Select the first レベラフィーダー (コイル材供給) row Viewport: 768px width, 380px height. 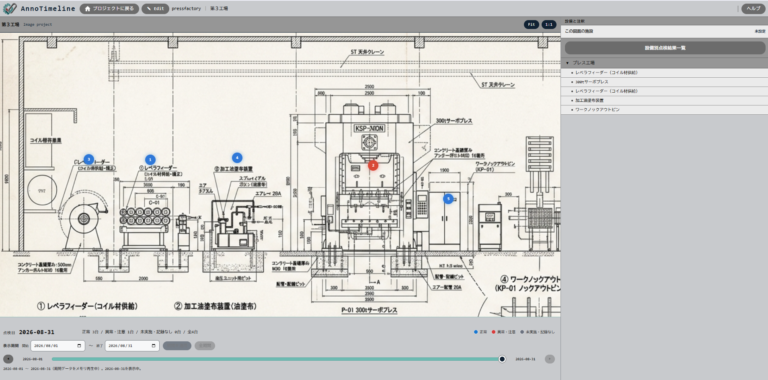[665, 72]
